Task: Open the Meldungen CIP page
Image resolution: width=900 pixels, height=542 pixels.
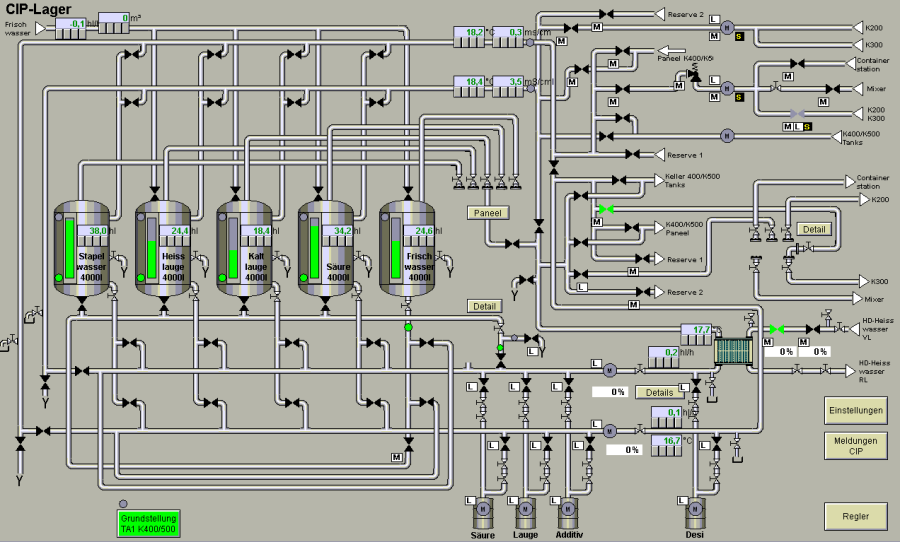Action: pos(855,445)
